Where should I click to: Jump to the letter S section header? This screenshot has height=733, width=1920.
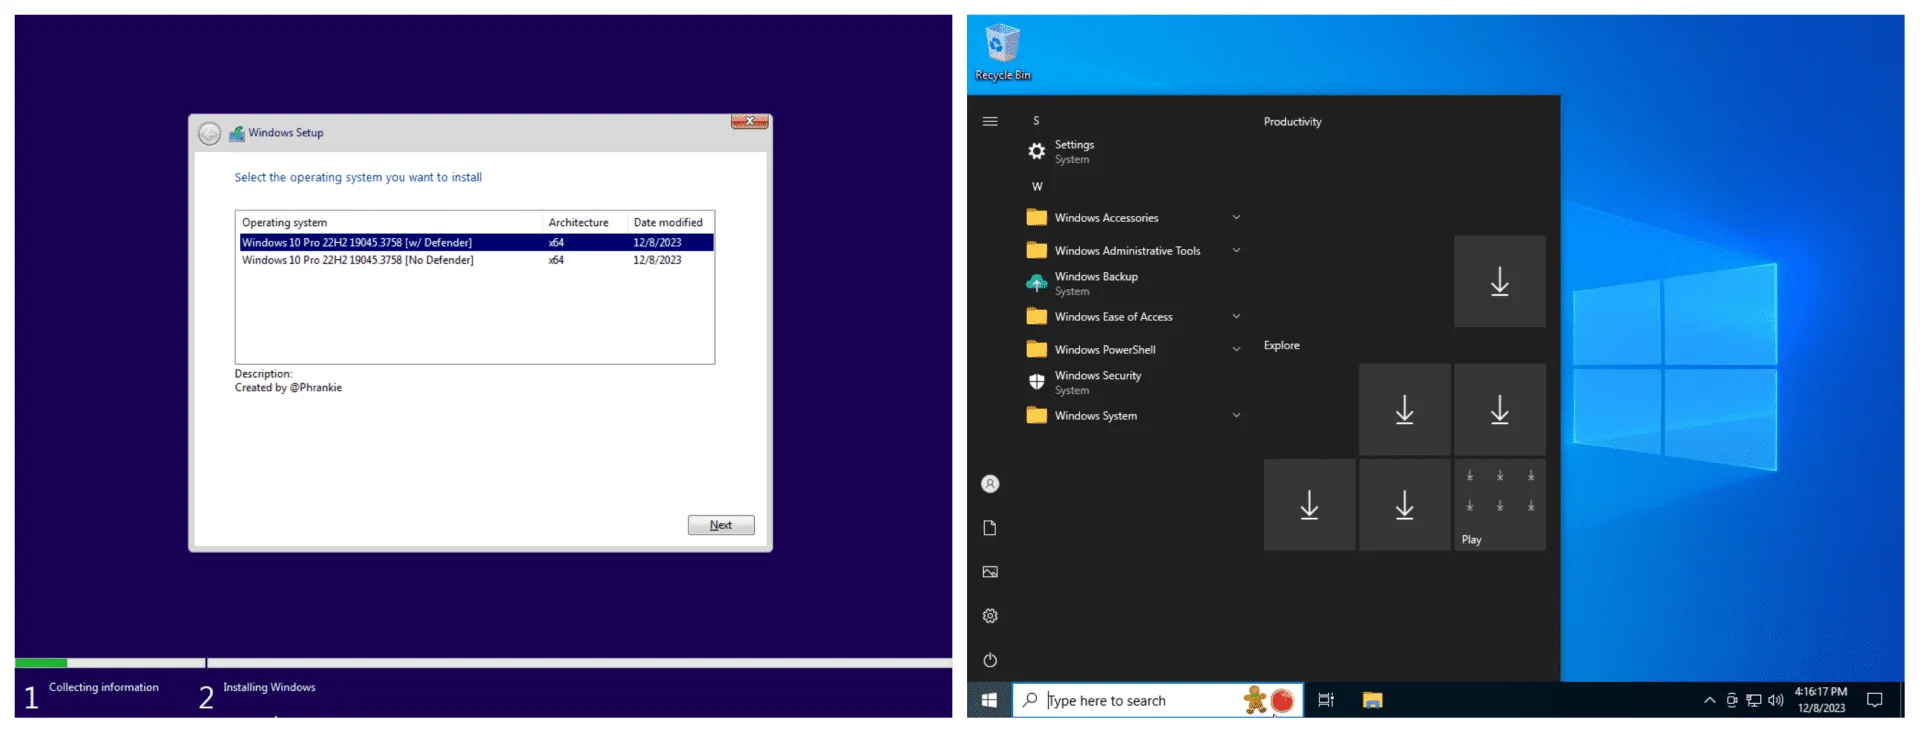coord(1036,120)
